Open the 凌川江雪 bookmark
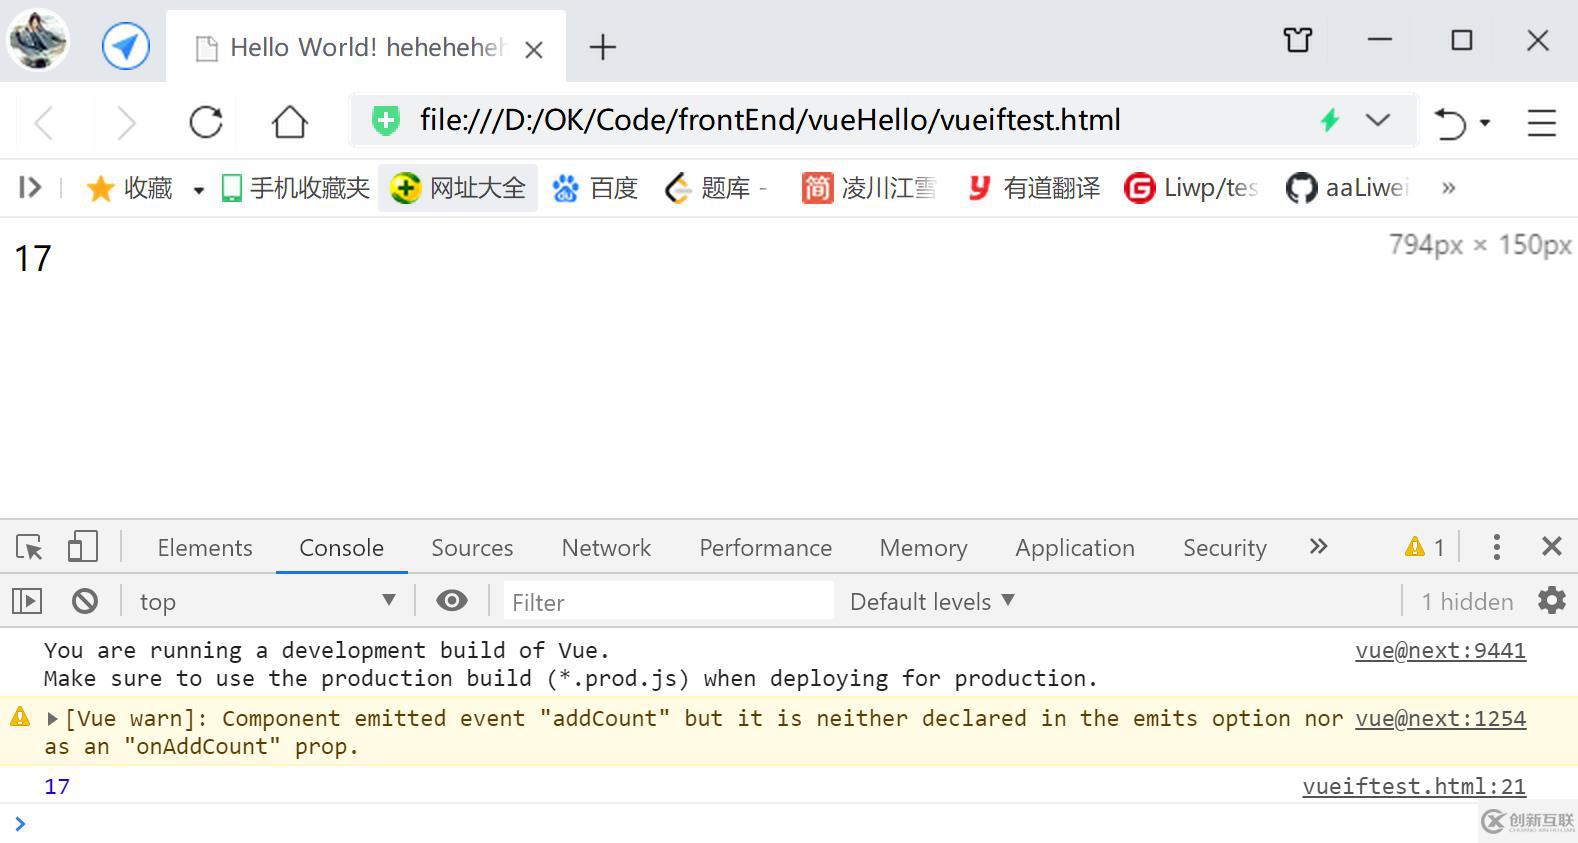The height and width of the screenshot is (843, 1578). (x=869, y=188)
